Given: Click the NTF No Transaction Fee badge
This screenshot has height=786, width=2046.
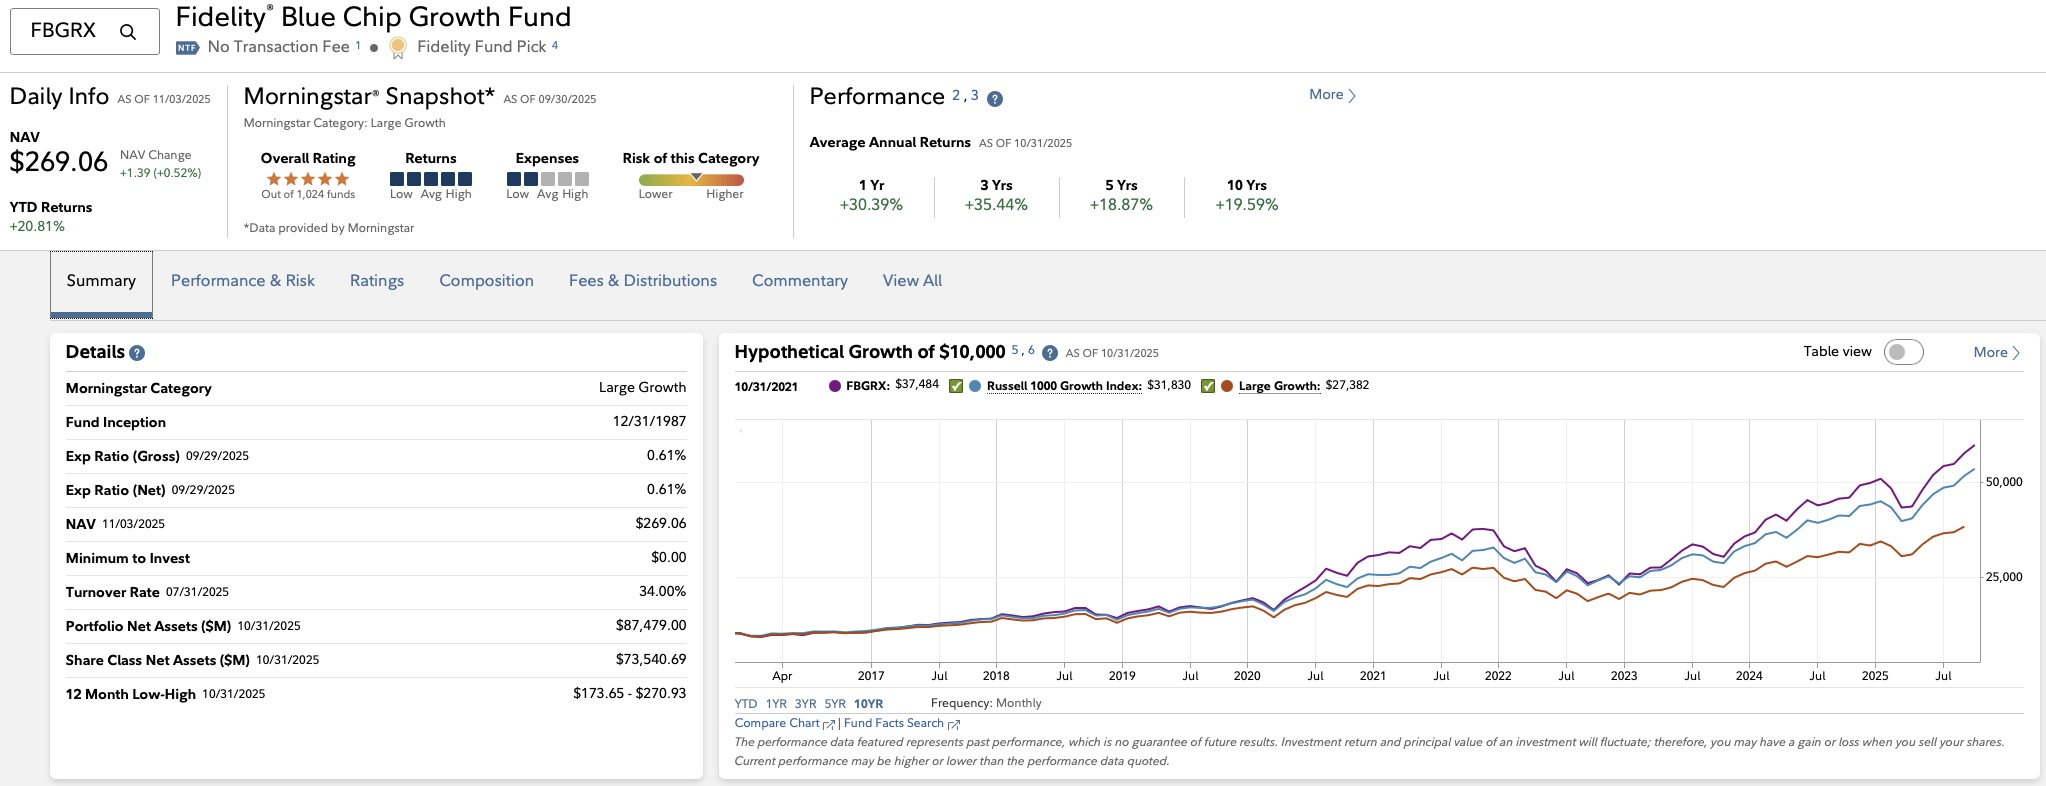Looking at the screenshot, I should click(187, 47).
